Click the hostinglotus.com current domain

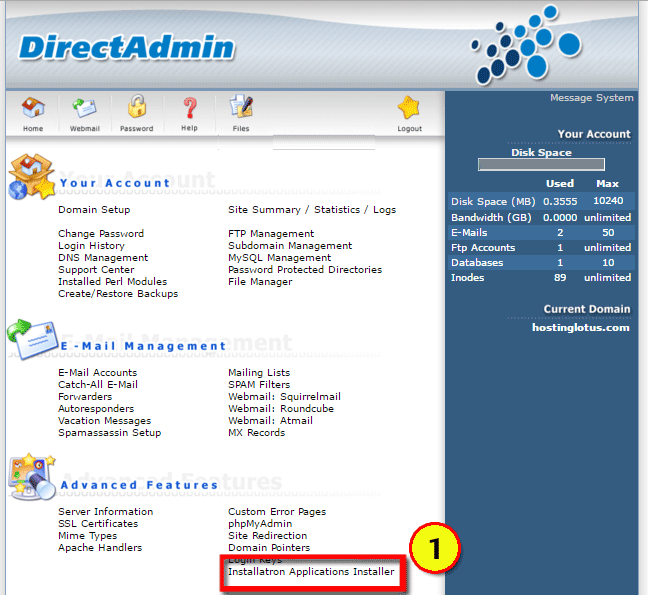tap(581, 328)
